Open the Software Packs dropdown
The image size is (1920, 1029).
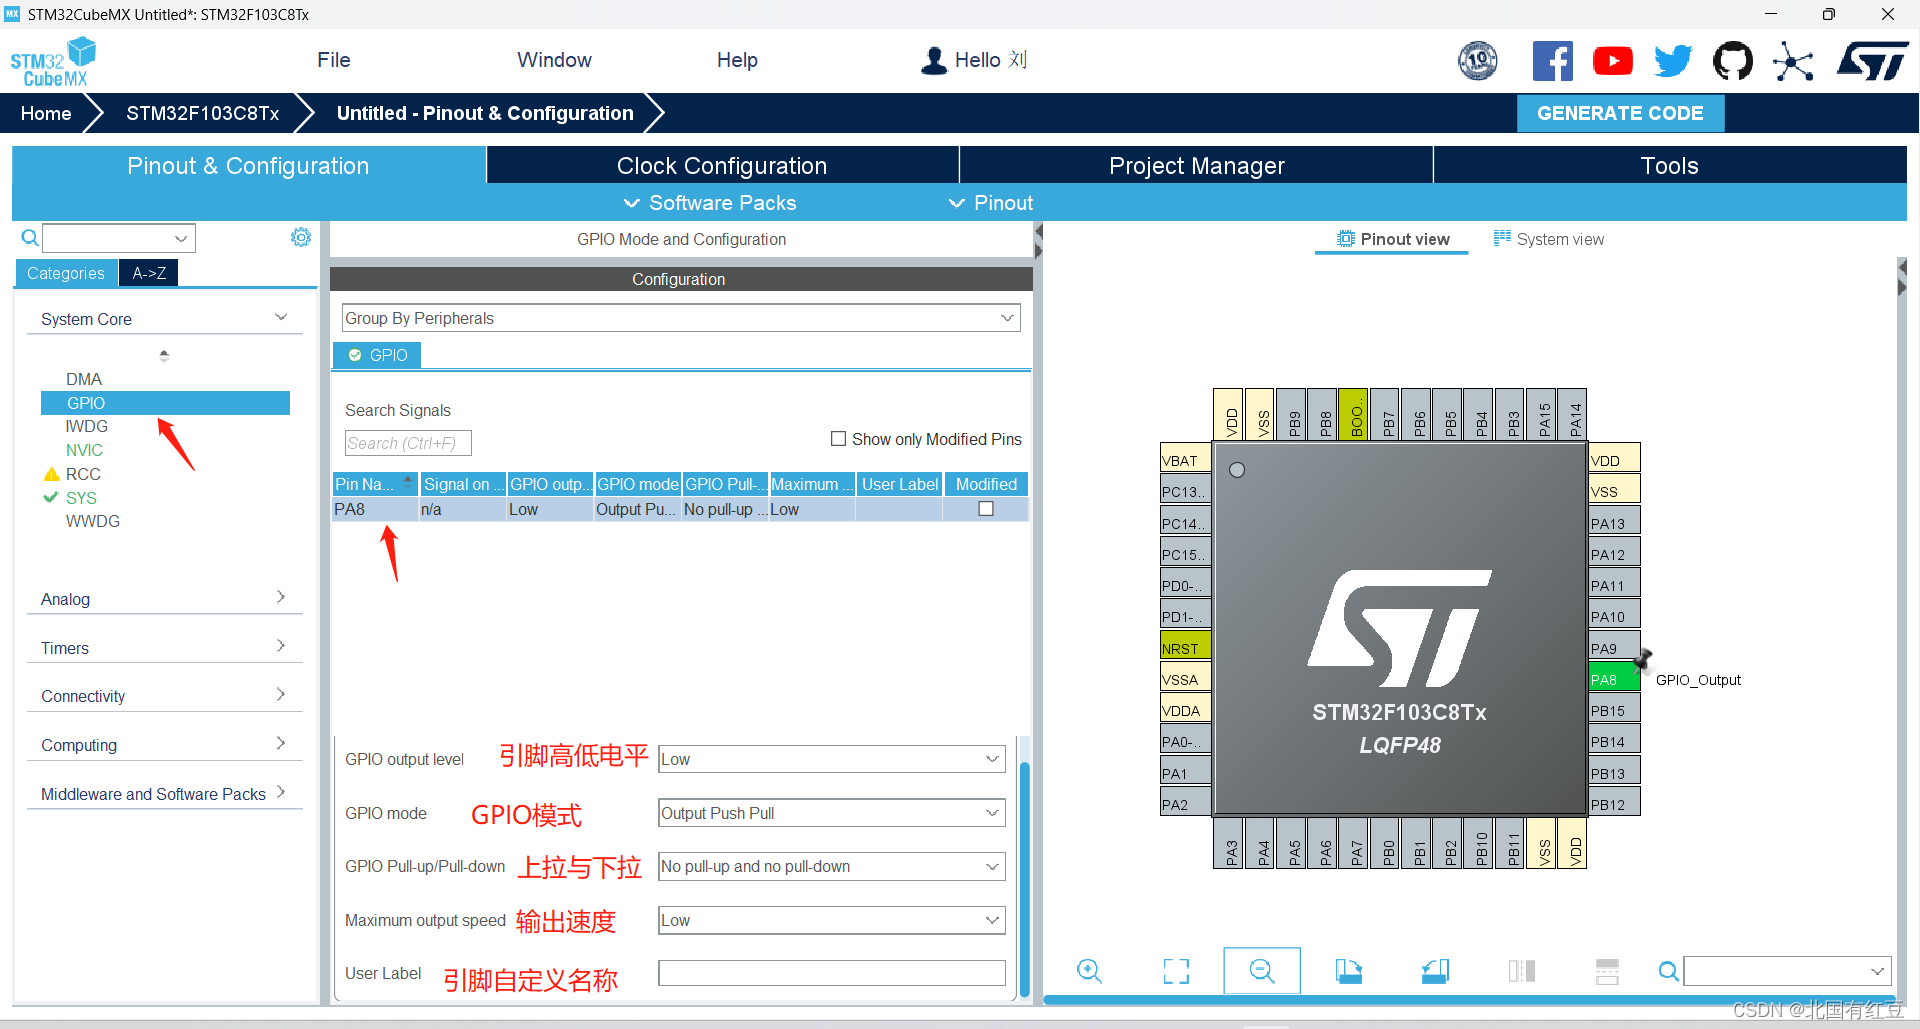point(710,203)
